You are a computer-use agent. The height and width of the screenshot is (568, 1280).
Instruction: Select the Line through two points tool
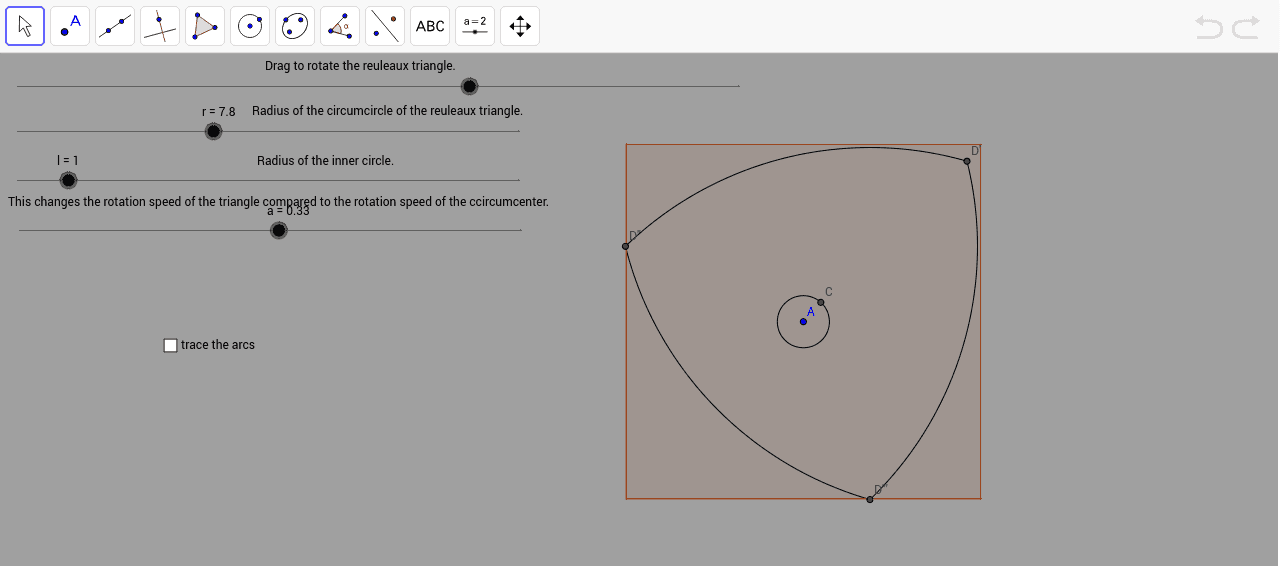click(x=115, y=26)
